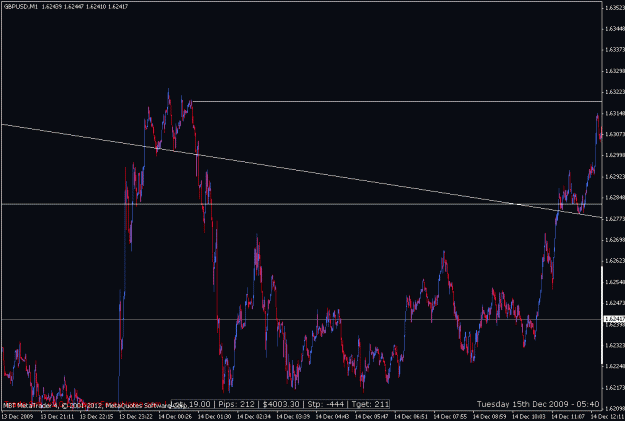Click the 13 Dec 2009 time axis label
625x421 pixels.
pos(18,417)
